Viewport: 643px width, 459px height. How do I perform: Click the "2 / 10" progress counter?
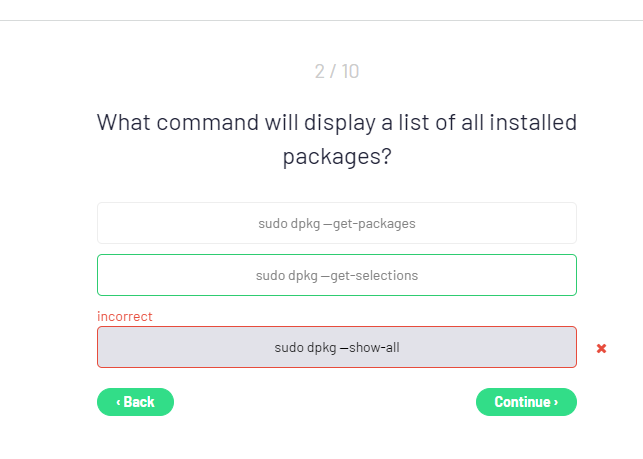click(337, 71)
